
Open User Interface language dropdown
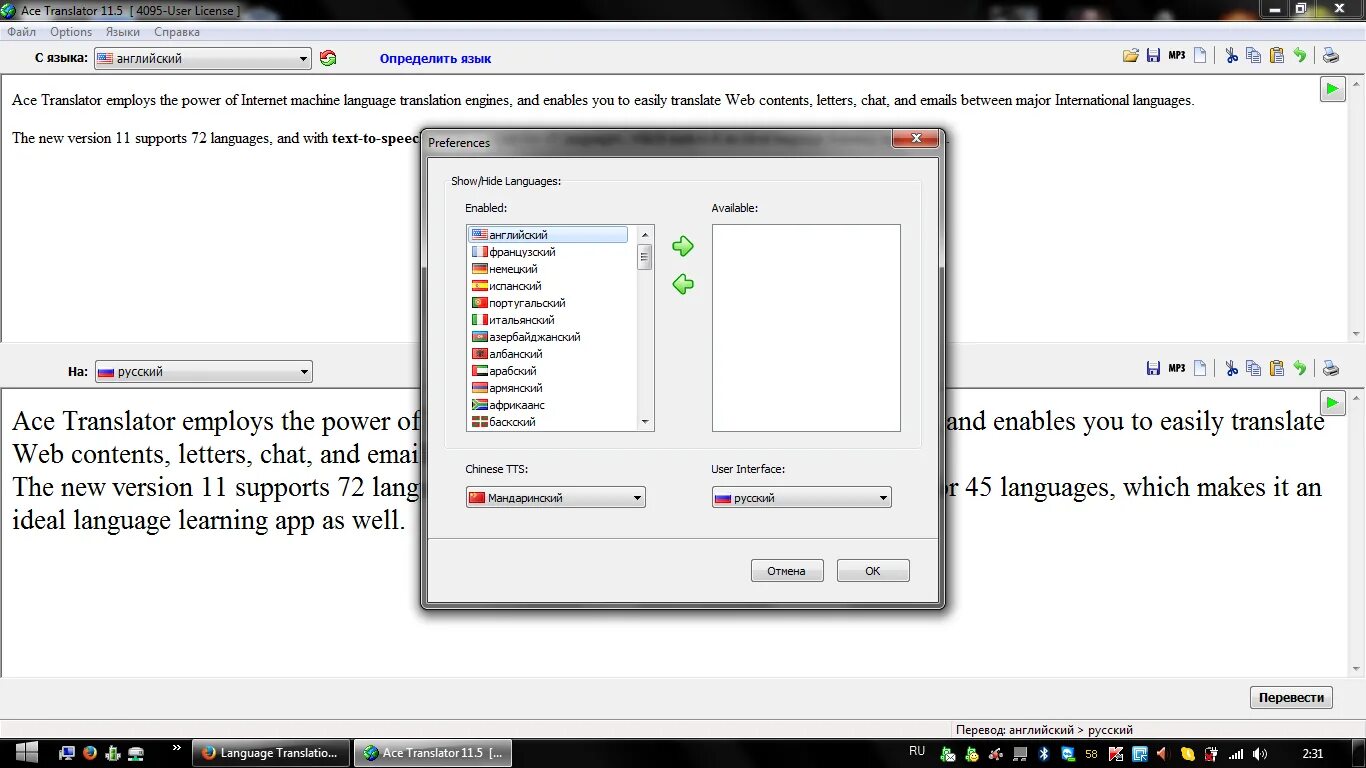[801, 497]
